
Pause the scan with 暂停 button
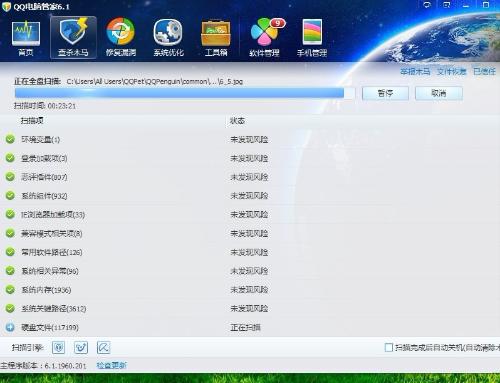click(385, 93)
